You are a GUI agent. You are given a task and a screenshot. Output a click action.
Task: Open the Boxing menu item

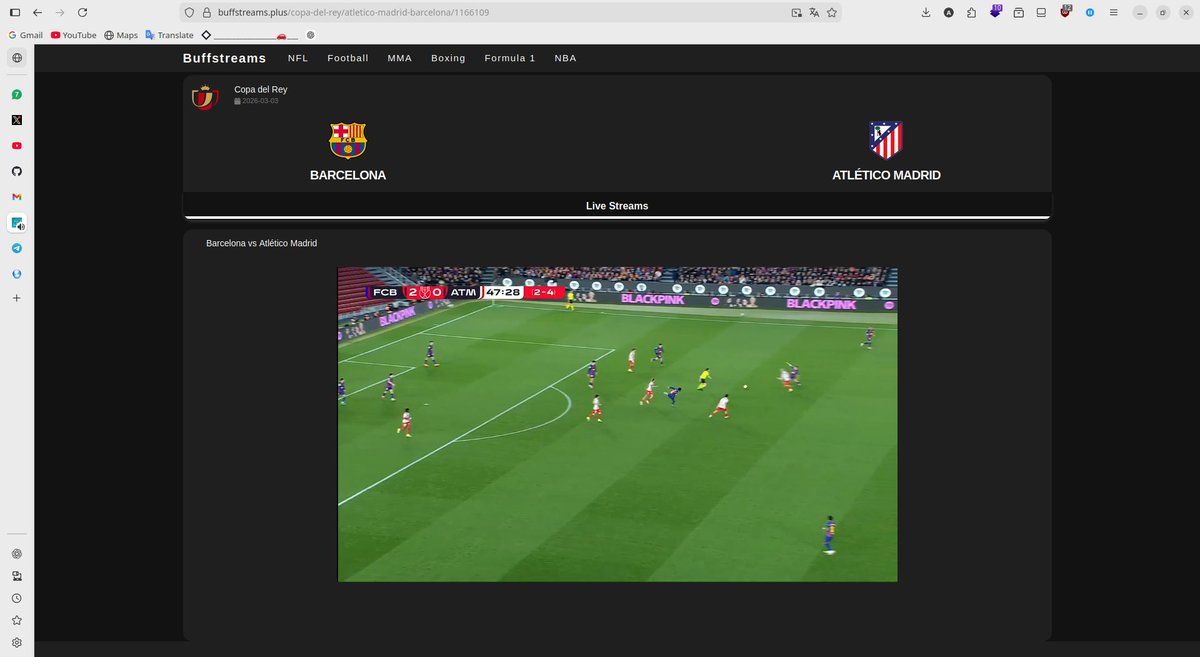(448, 58)
